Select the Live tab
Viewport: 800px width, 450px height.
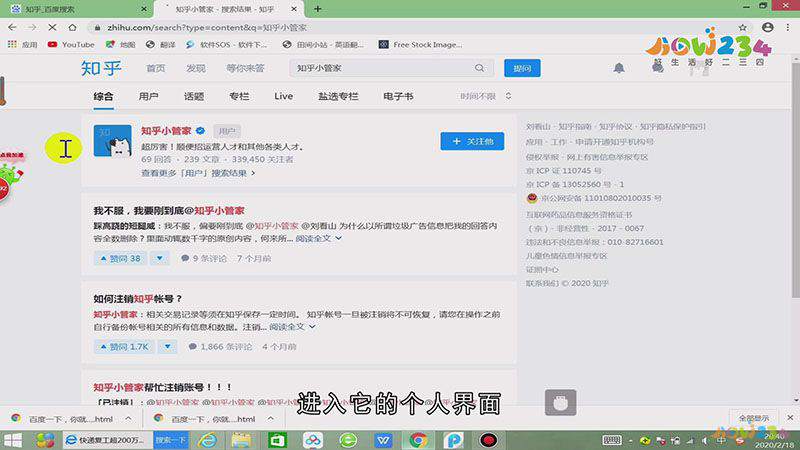pos(284,96)
